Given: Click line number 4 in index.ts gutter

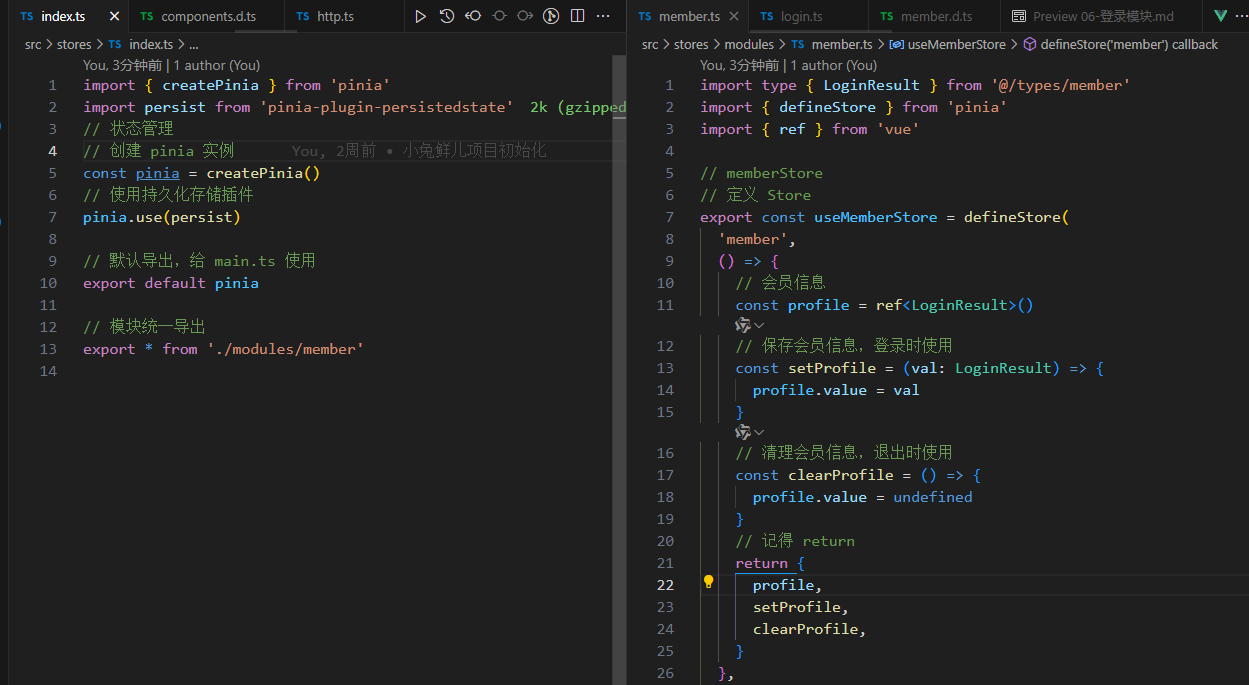Looking at the screenshot, I should (53, 151).
